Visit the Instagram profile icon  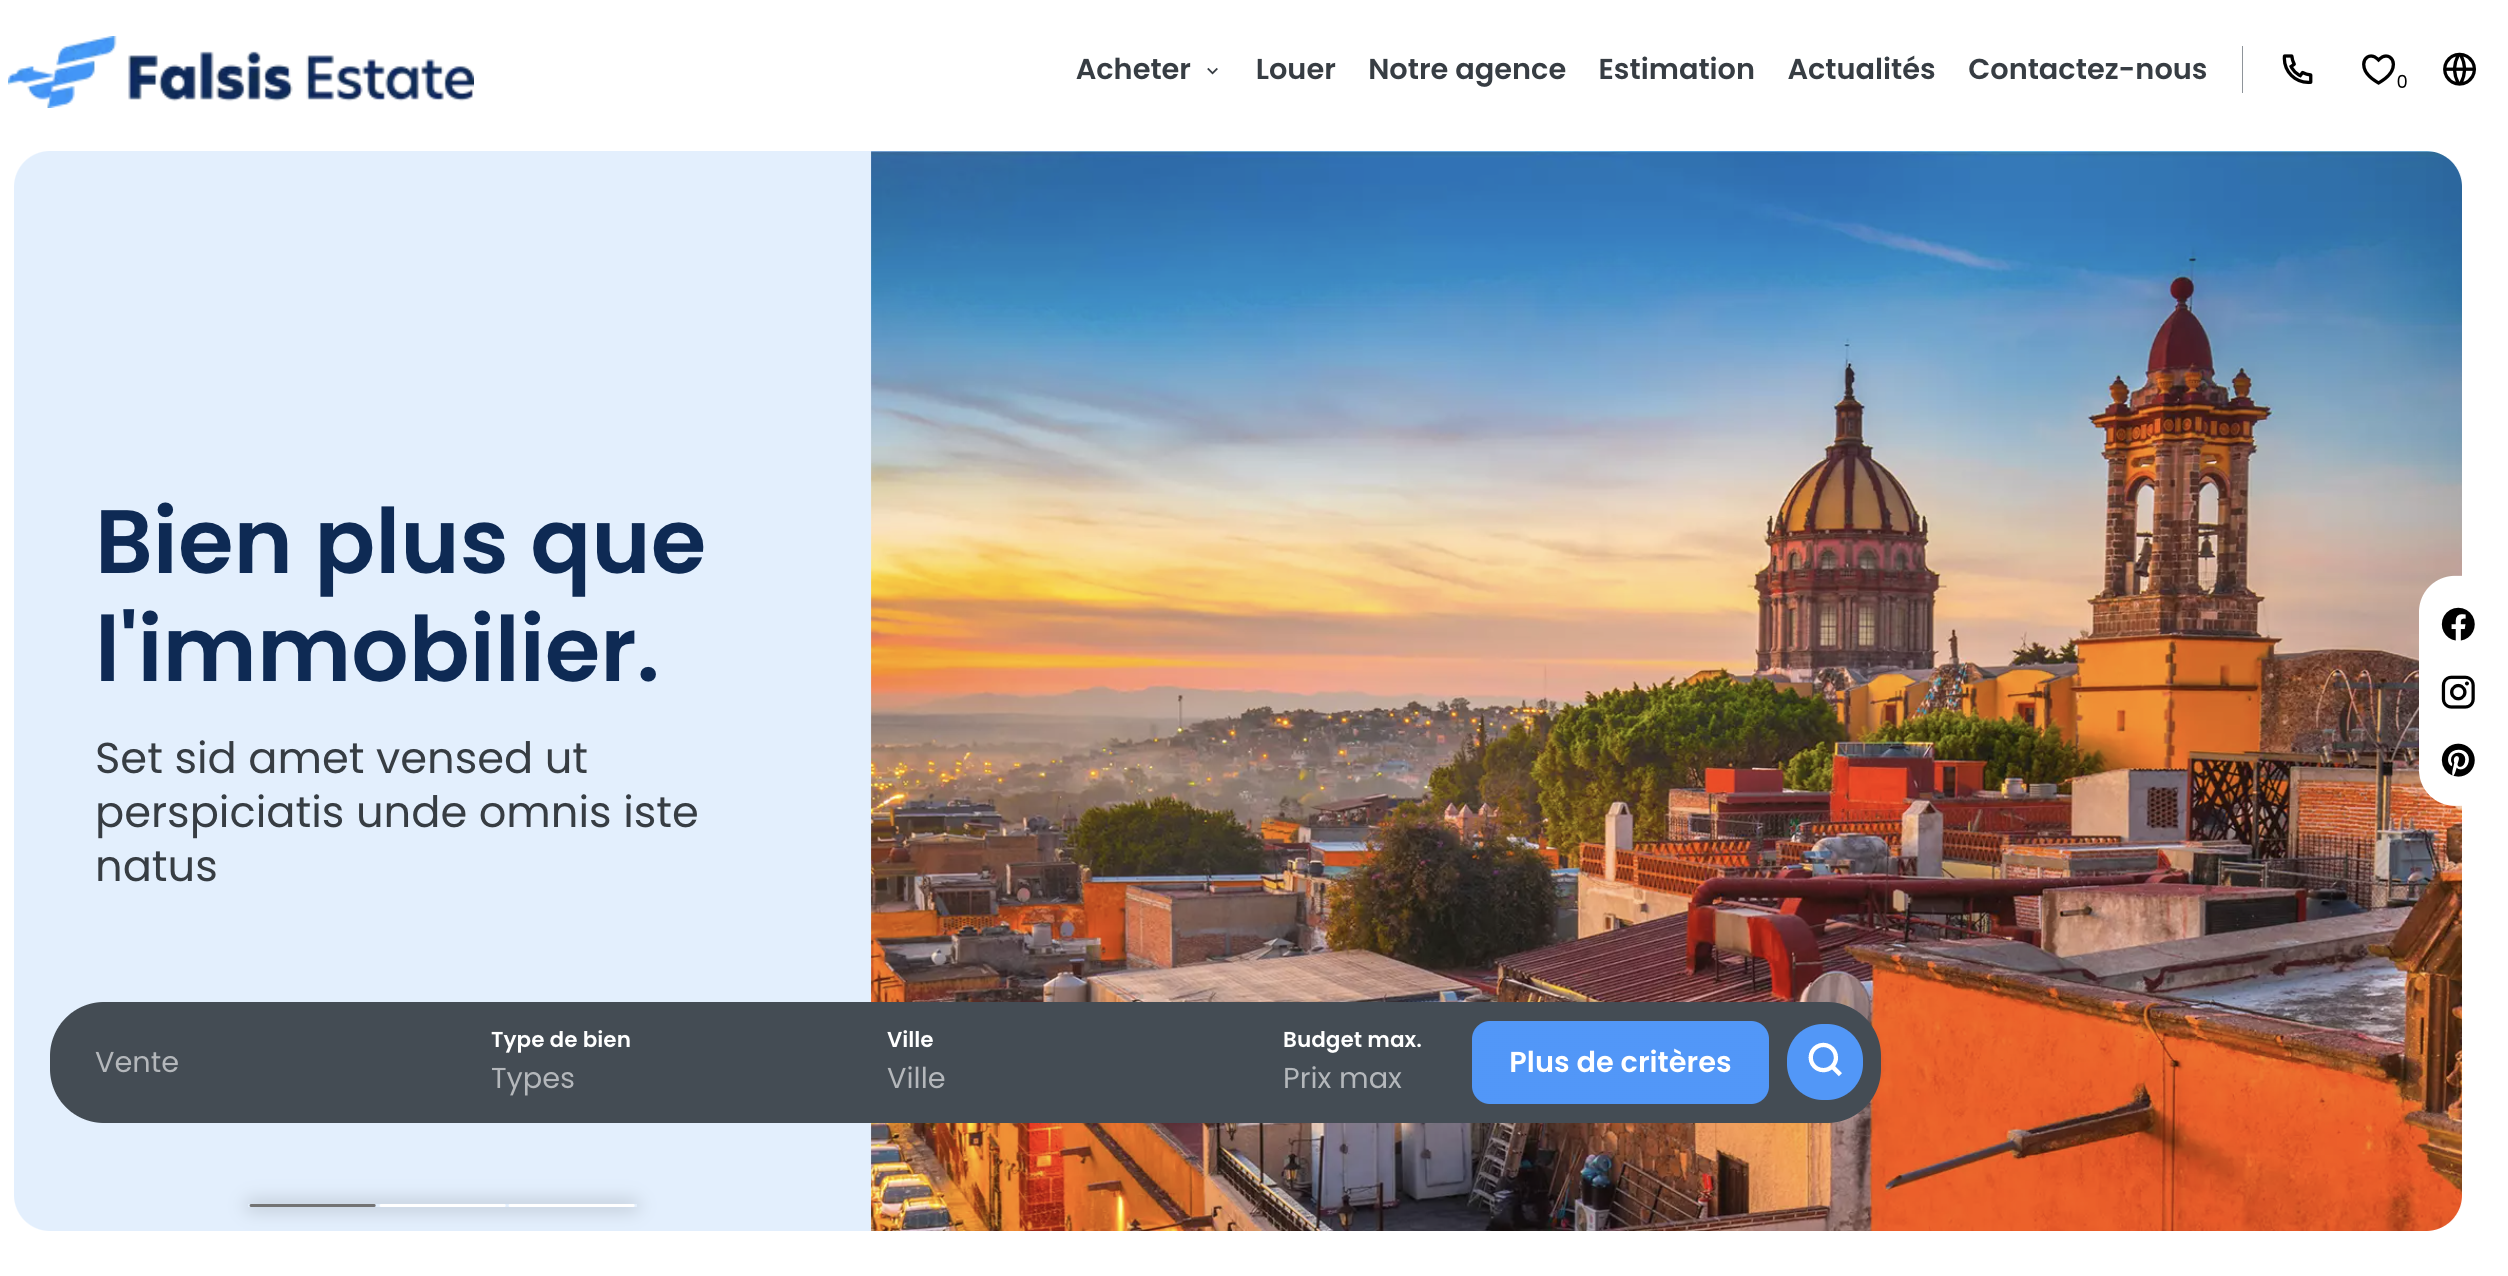click(2457, 692)
